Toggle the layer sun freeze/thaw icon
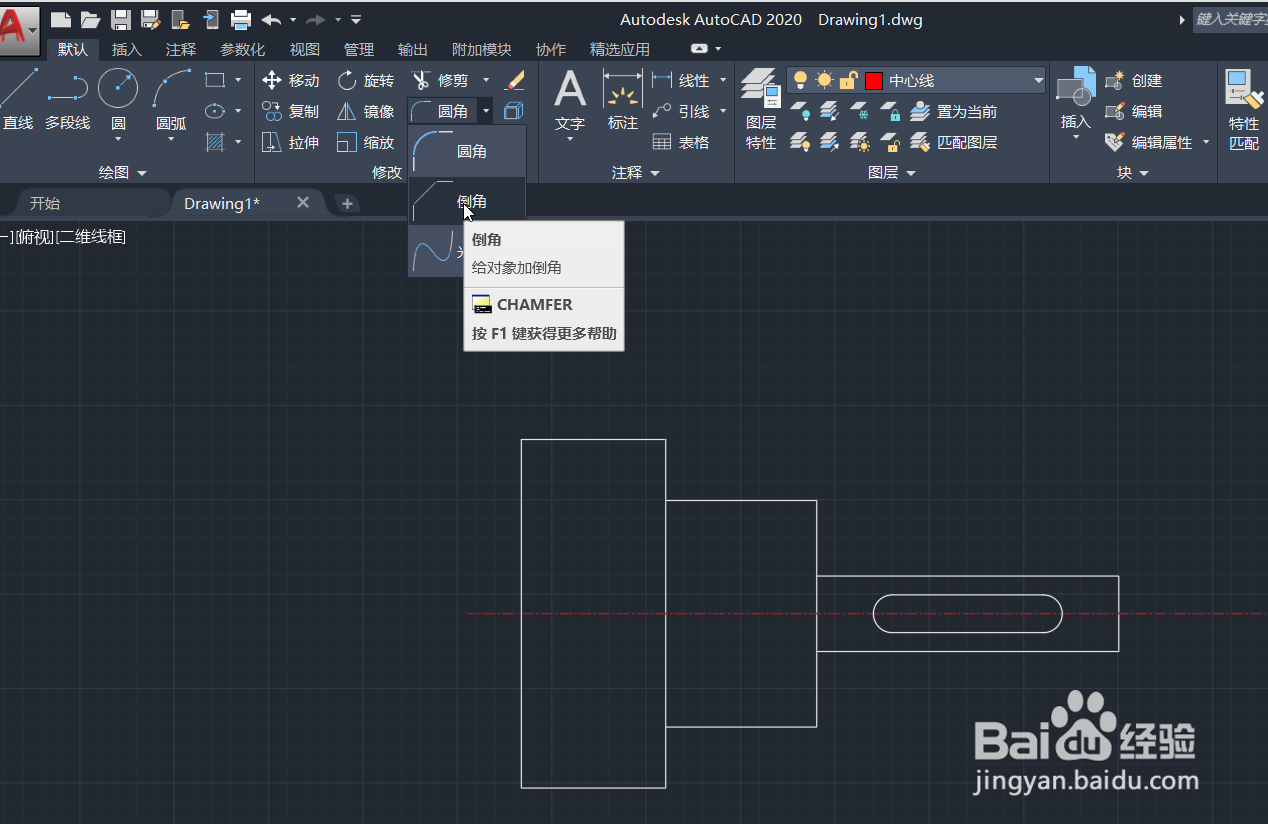1268x824 pixels. tap(824, 80)
